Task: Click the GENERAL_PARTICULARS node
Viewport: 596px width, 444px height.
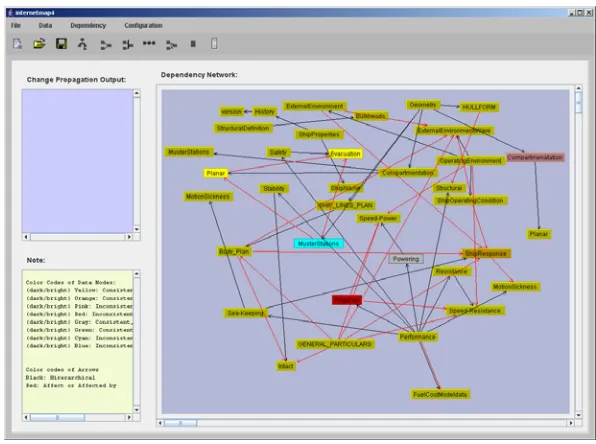Action: click(x=335, y=344)
